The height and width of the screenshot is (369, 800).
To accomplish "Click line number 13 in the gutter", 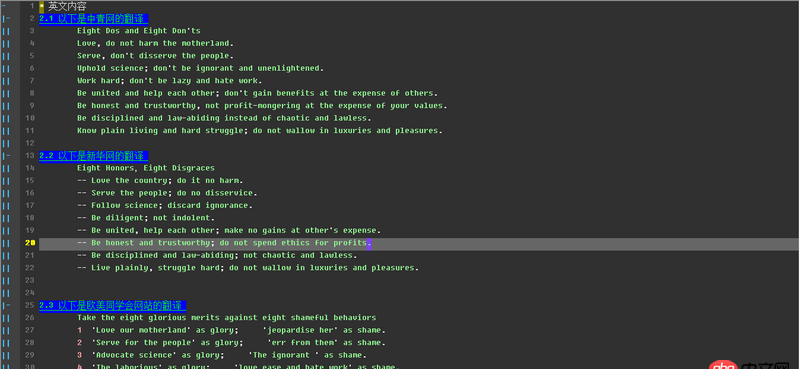I will tap(30, 156).
